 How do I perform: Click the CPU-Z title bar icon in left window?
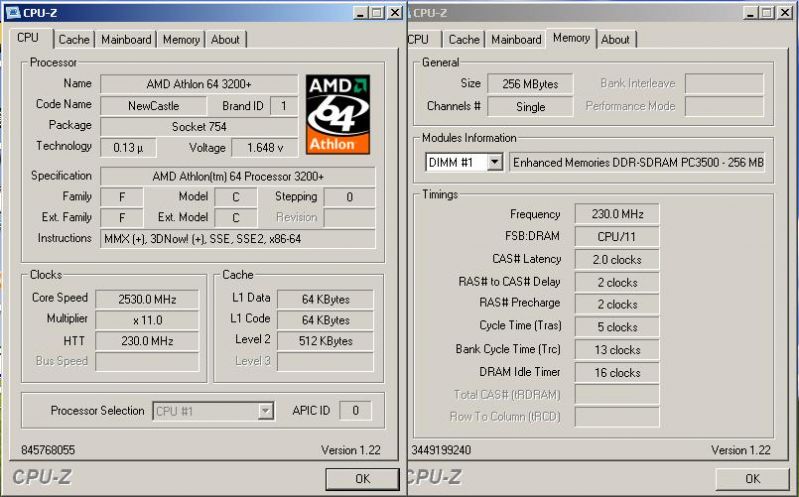[13, 12]
